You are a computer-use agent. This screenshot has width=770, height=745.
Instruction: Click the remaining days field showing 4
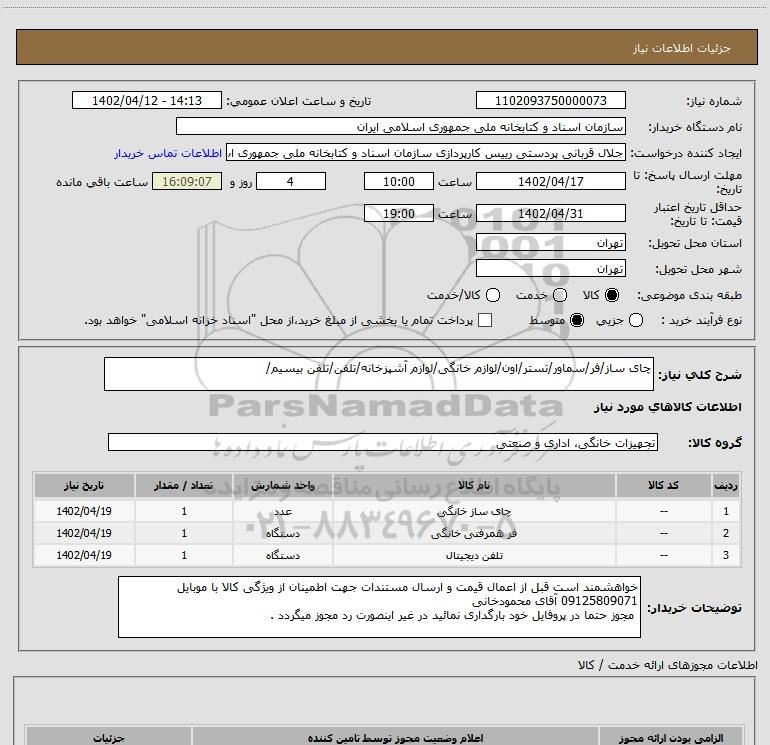pos(291,182)
